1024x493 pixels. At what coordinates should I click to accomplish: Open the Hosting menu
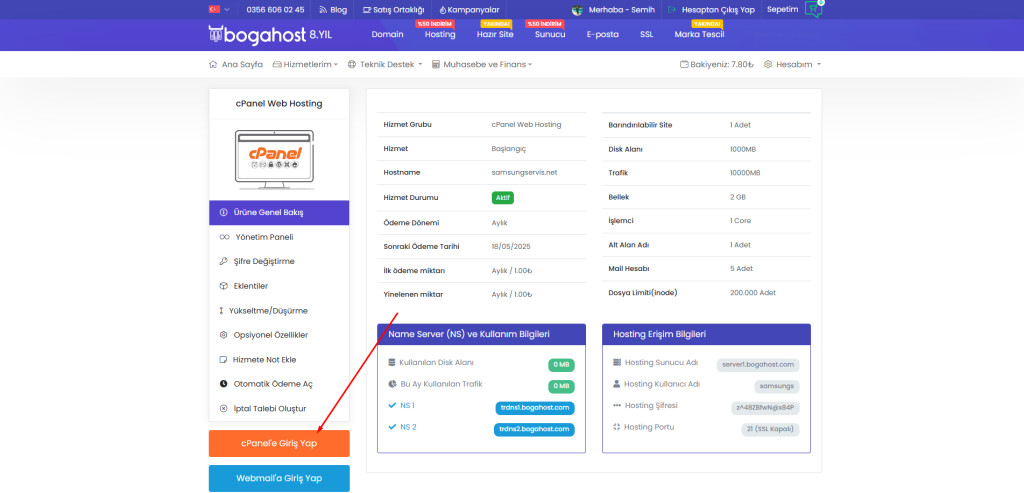440,34
